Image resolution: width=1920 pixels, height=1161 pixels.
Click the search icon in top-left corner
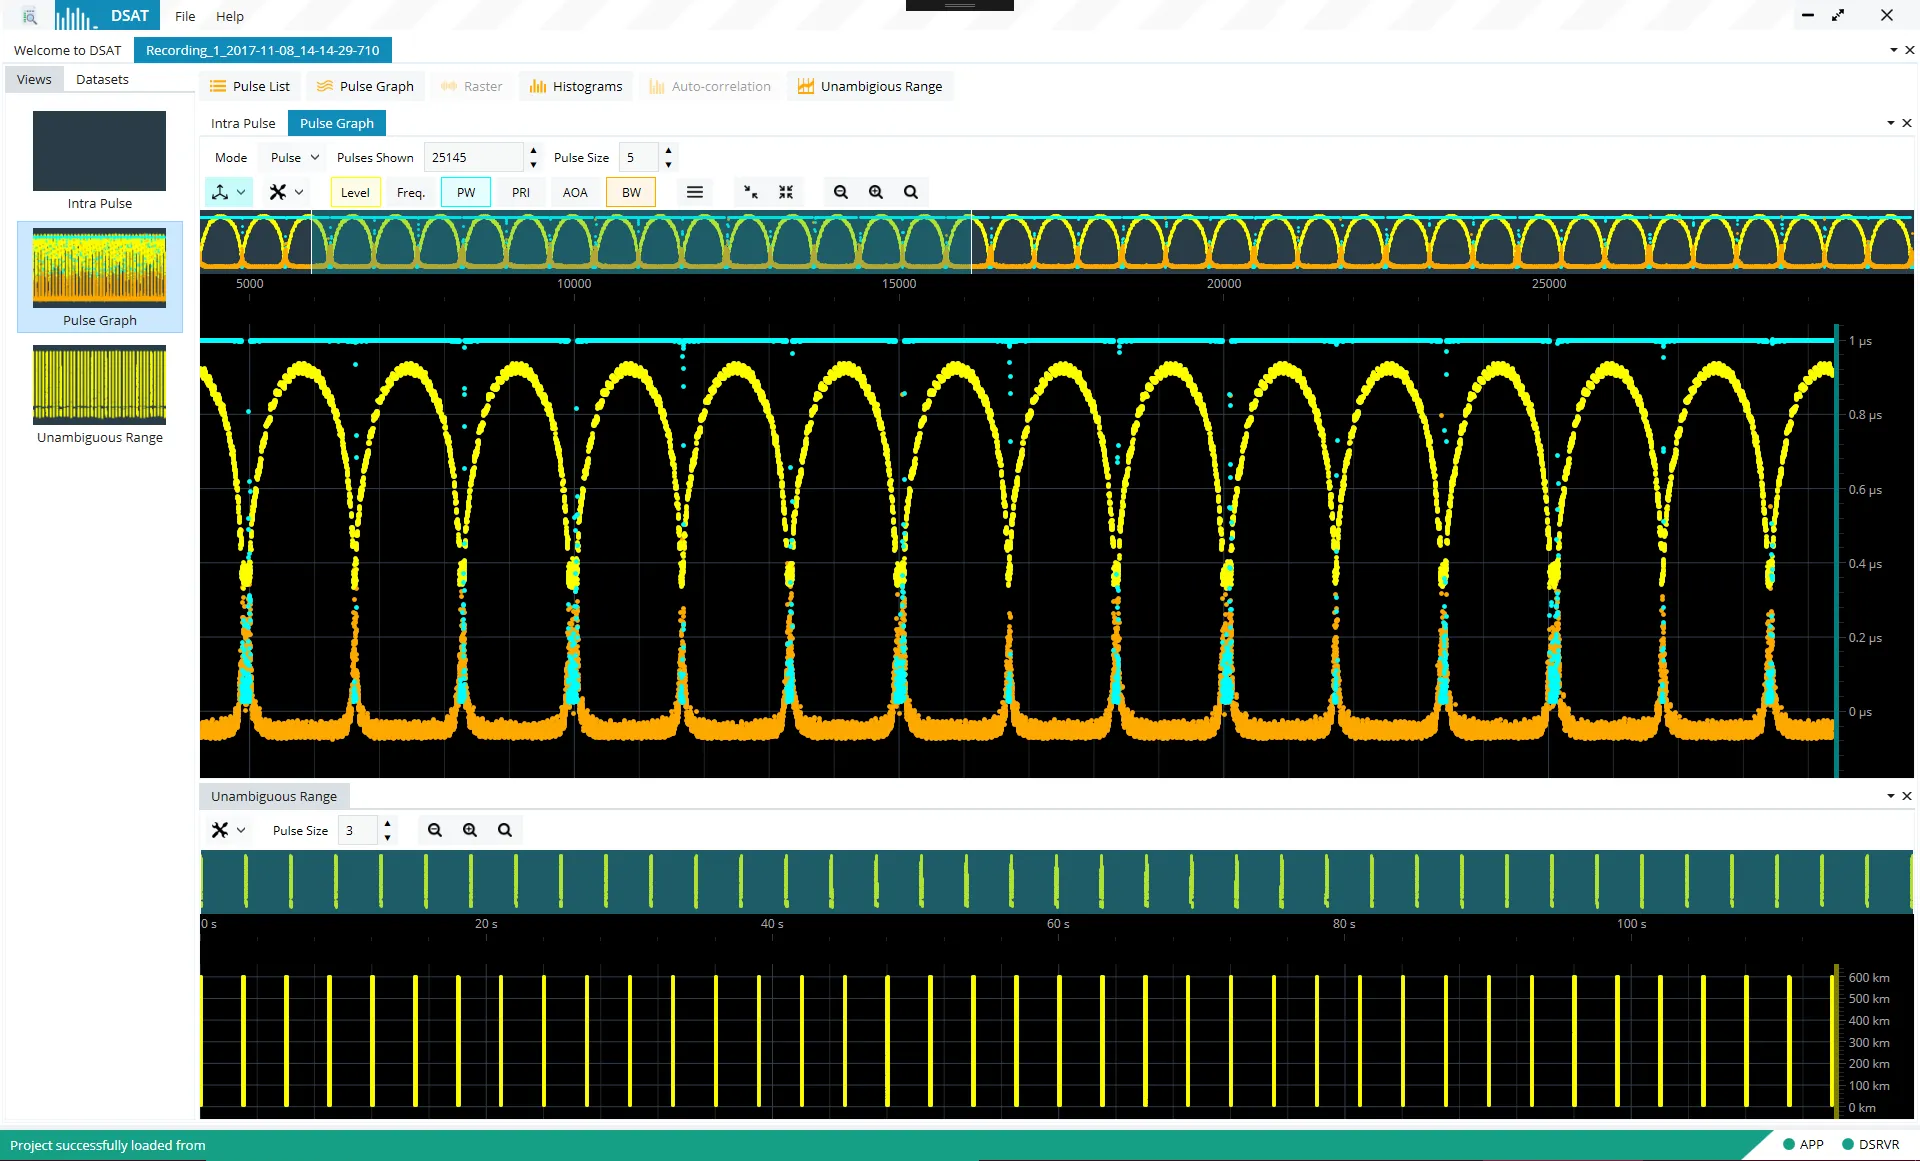point(30,16)
